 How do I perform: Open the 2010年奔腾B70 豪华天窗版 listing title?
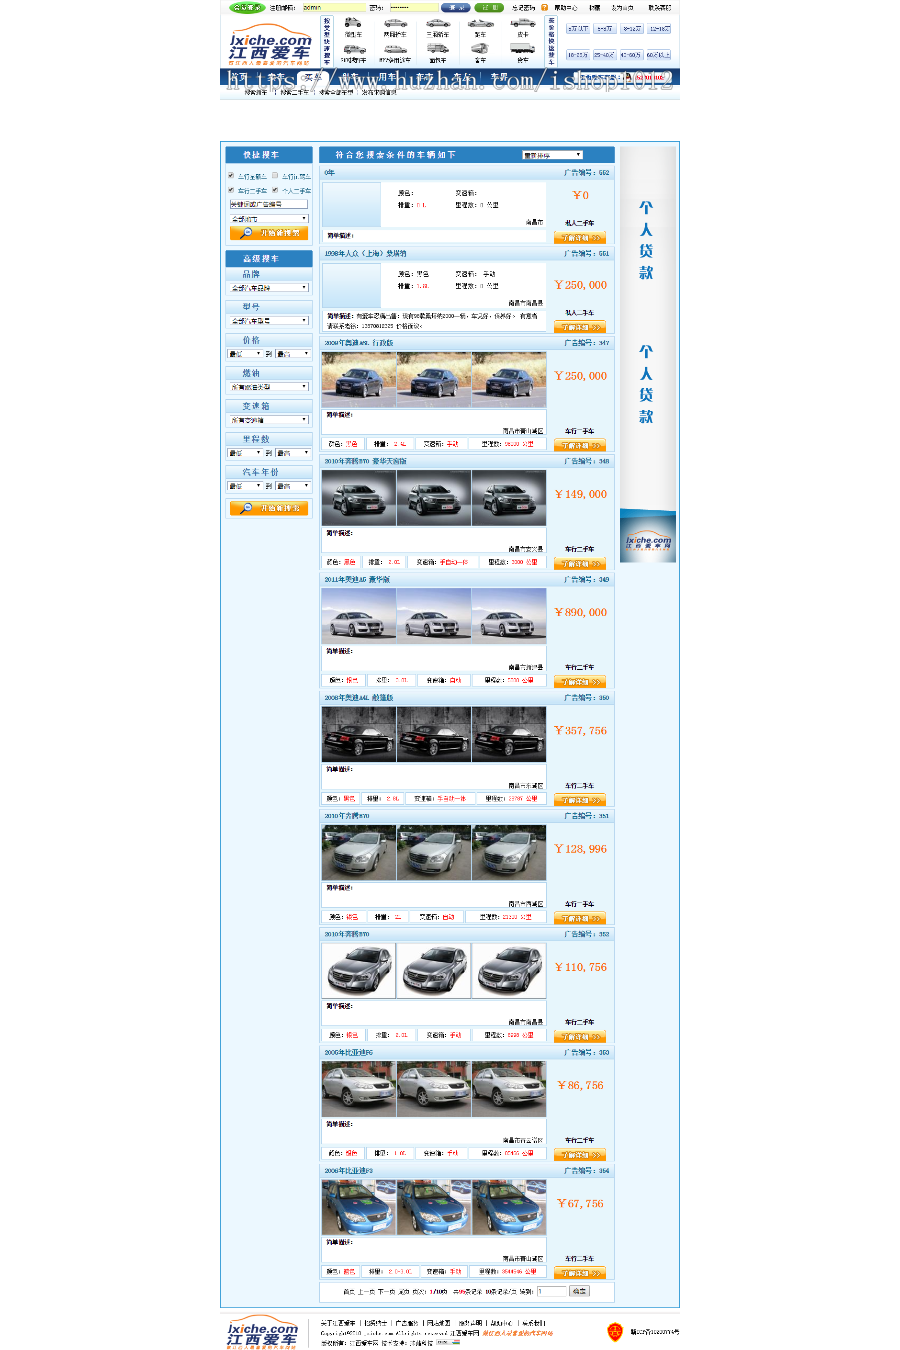point(365,461)
